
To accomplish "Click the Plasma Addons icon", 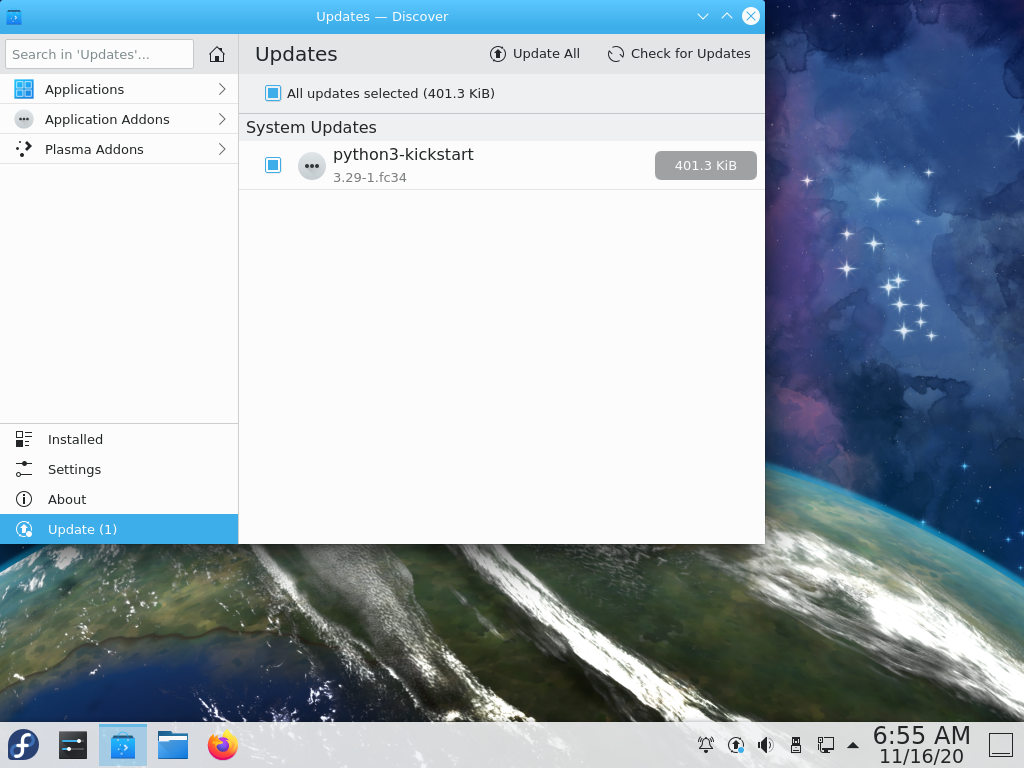I will (x=24, y=150).
